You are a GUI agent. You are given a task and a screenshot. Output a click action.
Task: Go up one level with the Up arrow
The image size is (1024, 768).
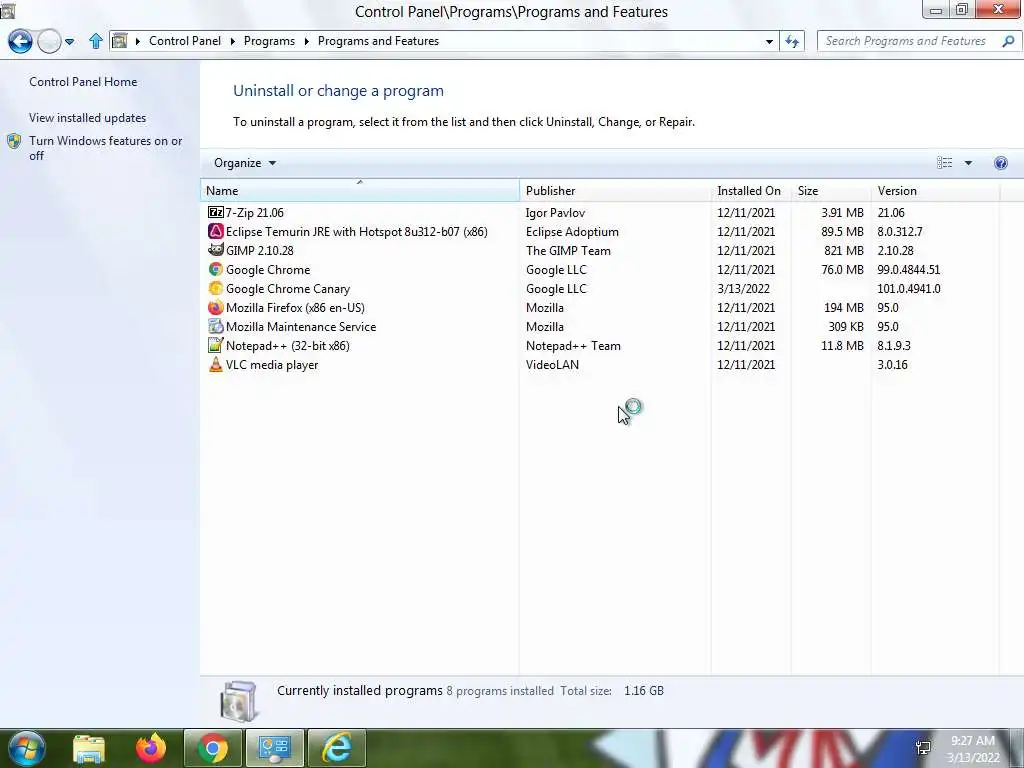coord(96,41)
